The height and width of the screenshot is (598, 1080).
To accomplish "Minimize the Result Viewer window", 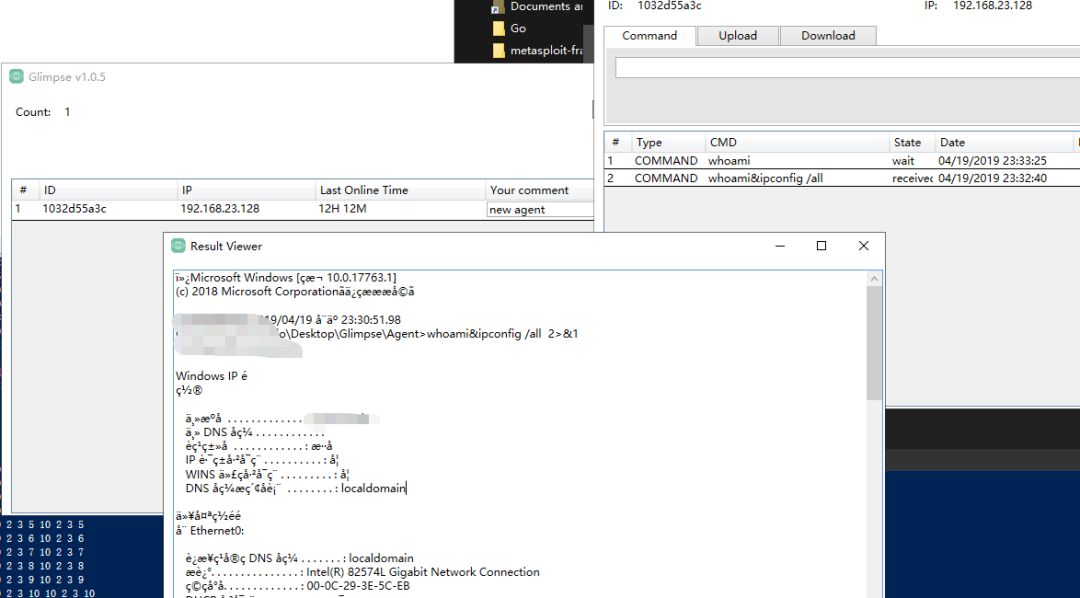I will click(779, 246).
